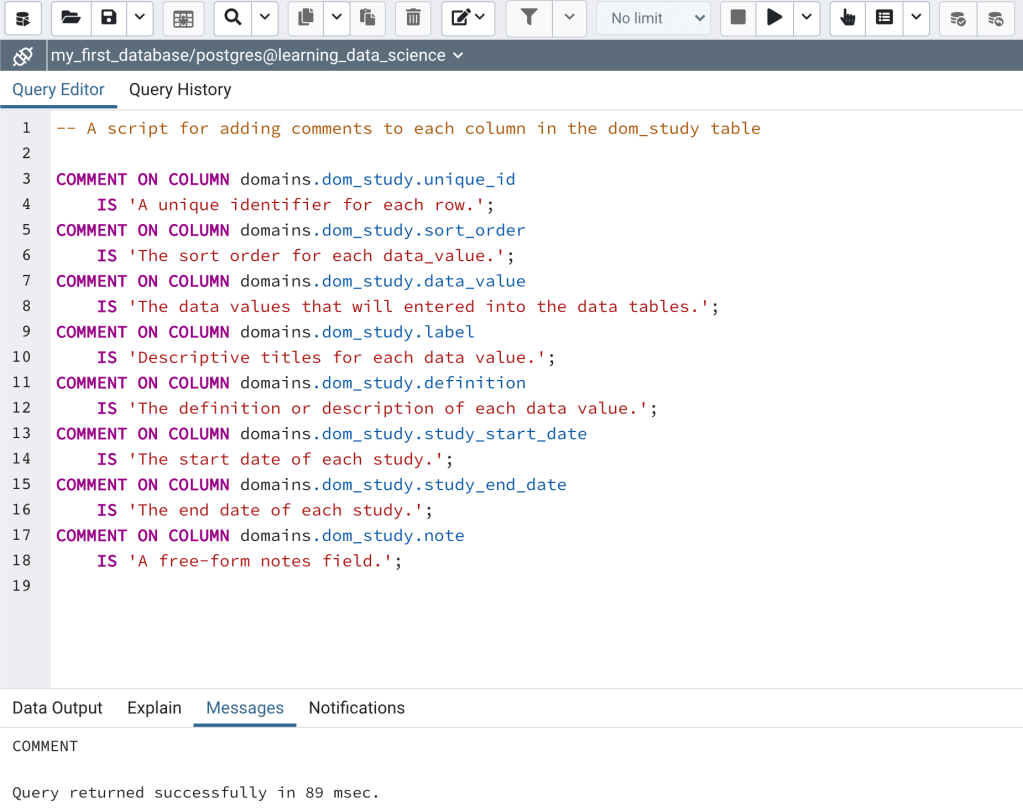Click the Commit database icon

click(x=957, y=18)
